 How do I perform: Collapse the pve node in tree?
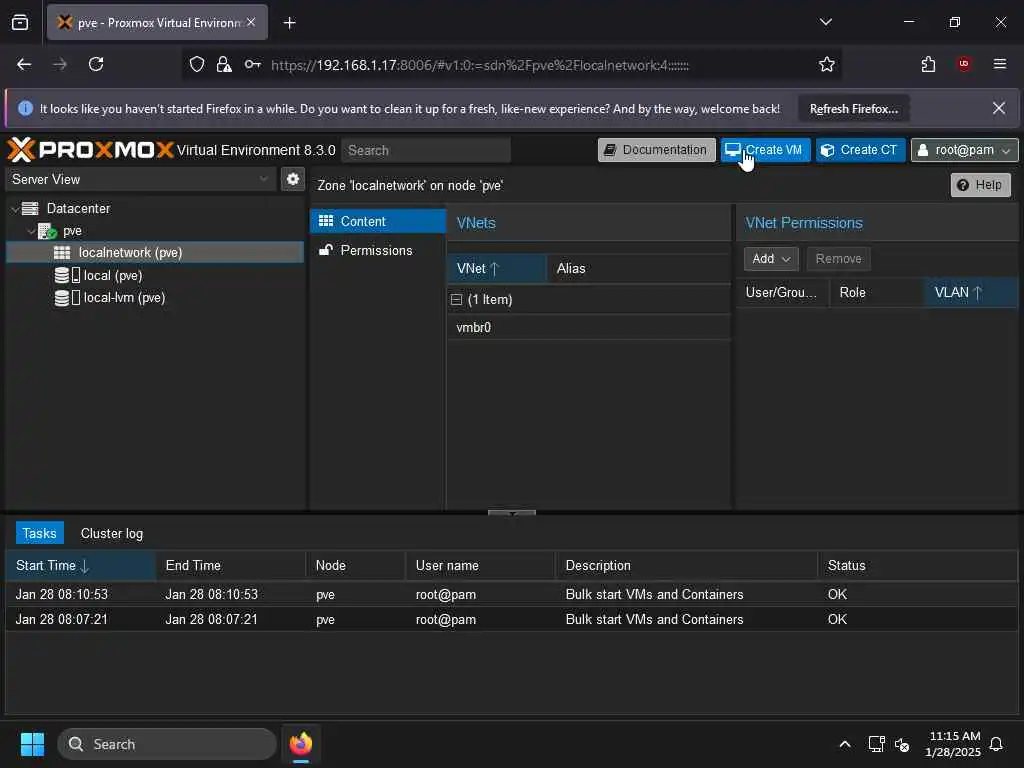pyautogui.click(x=31, y=231)
